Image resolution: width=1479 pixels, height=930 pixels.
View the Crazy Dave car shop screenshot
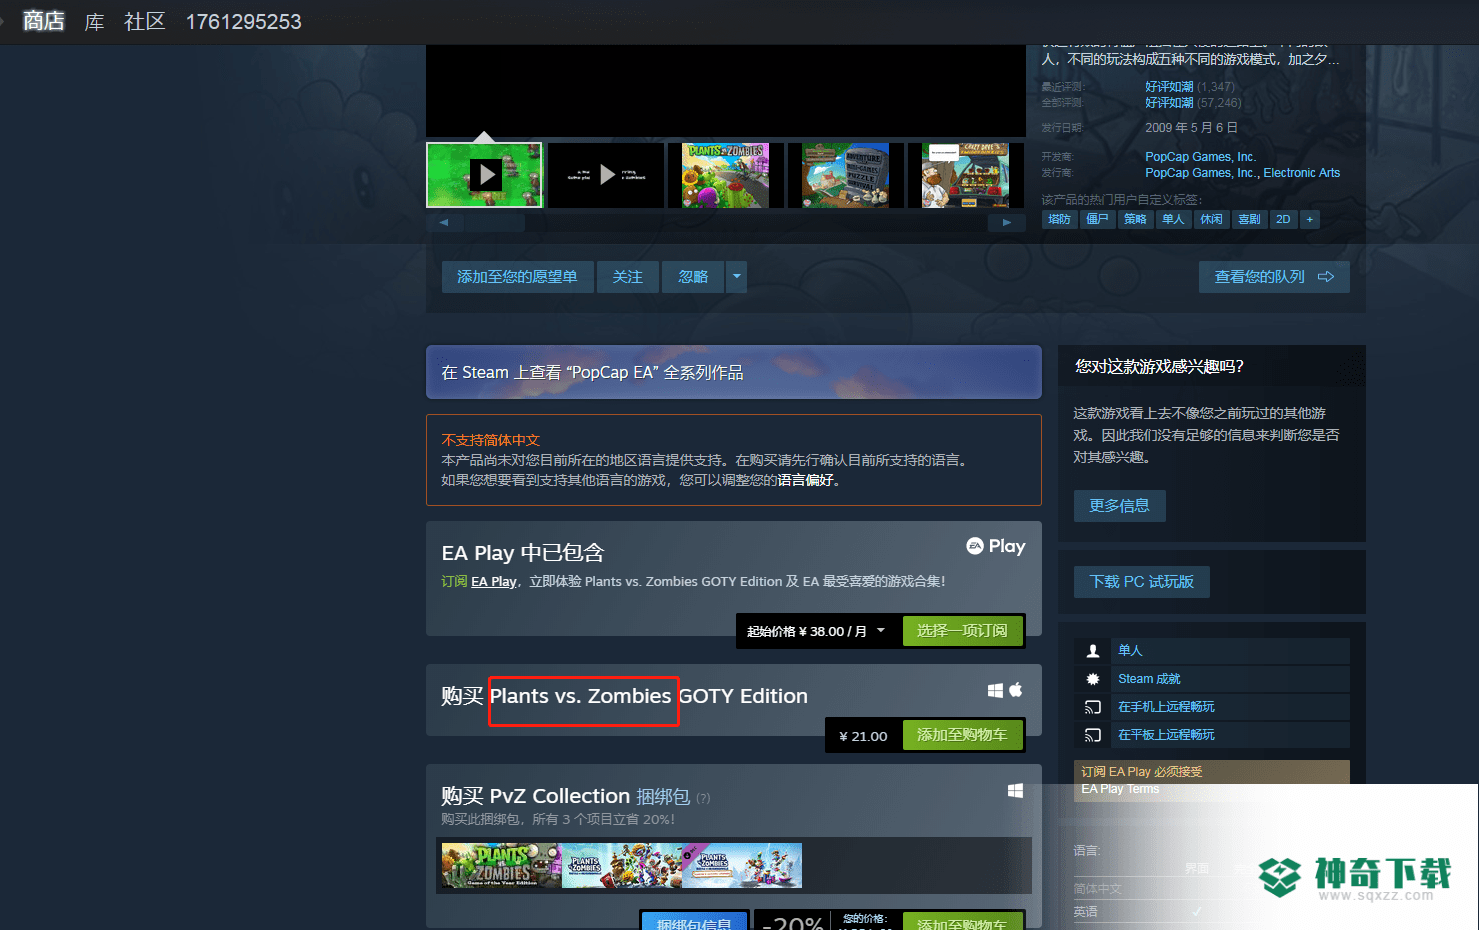point(965,175)
